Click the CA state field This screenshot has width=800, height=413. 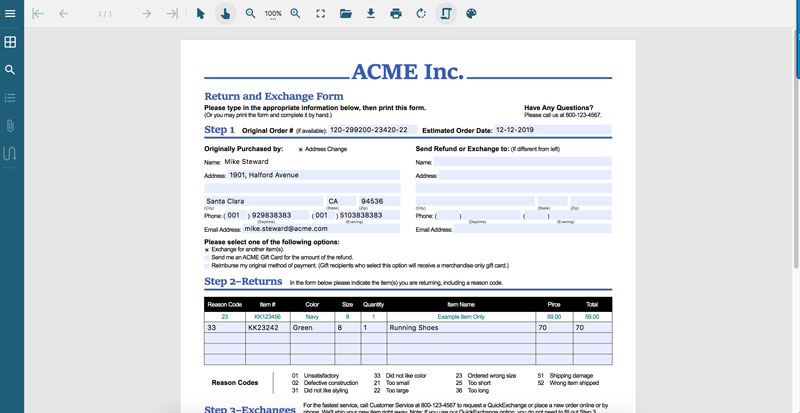click(x=341, y=201)
